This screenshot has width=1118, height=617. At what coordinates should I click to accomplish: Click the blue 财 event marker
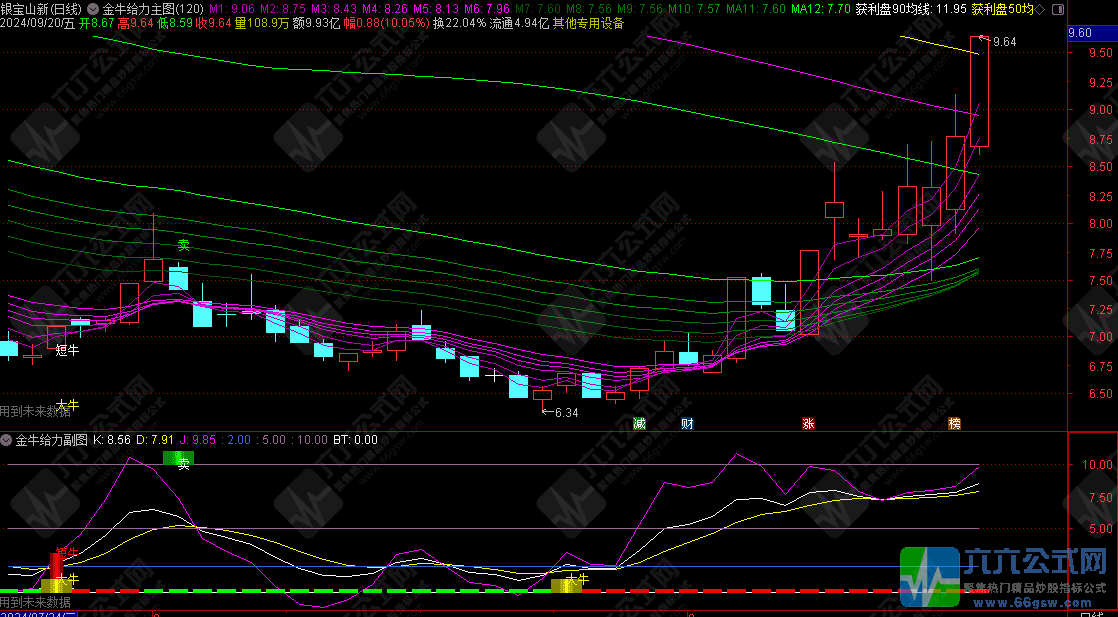pyautogui.click(x=687, y=423)
